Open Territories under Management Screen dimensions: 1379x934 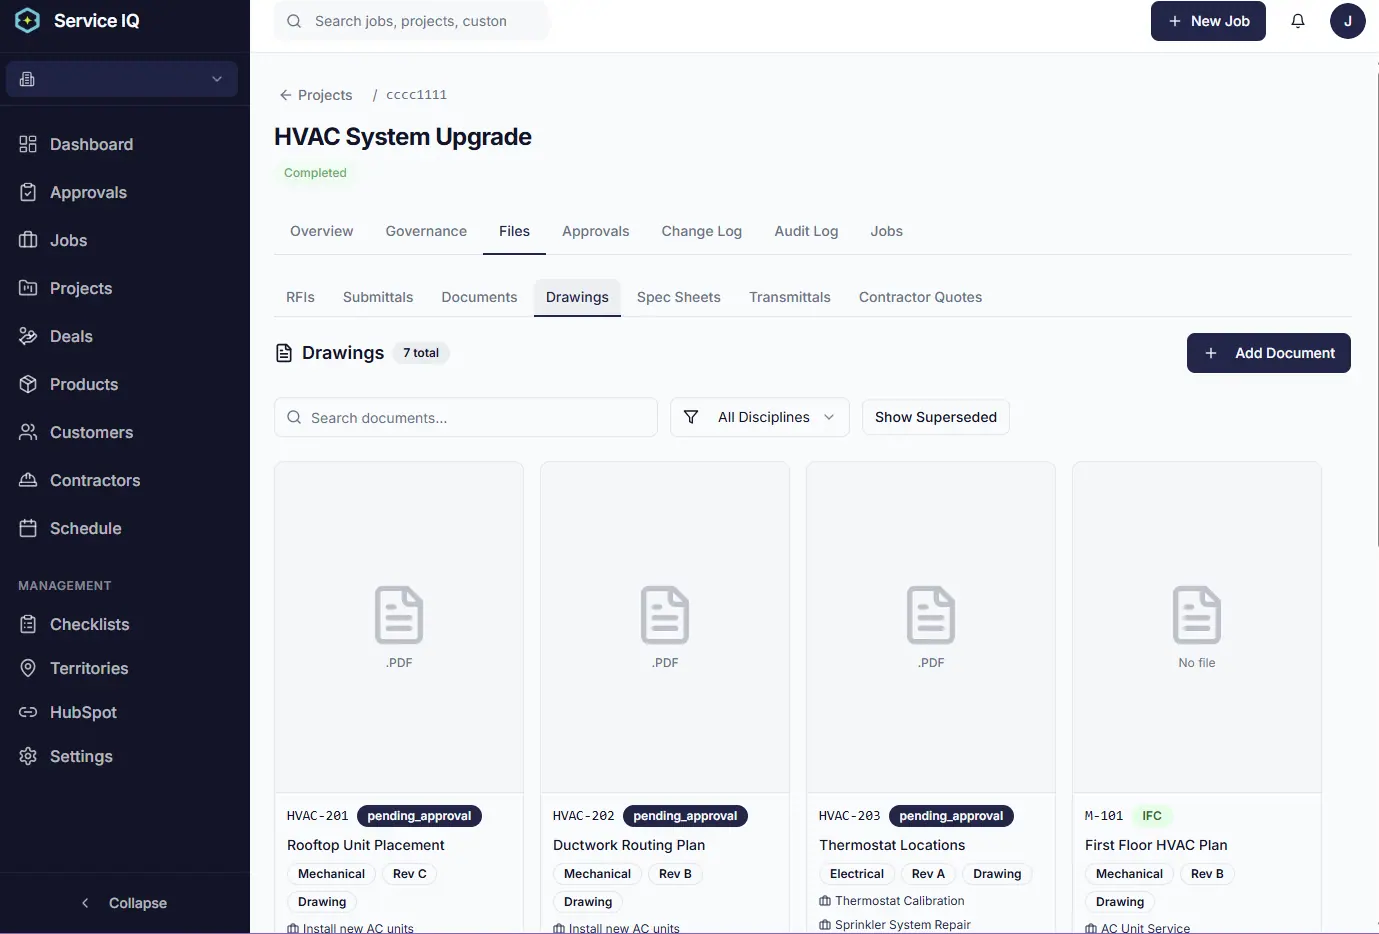point(89,668)
